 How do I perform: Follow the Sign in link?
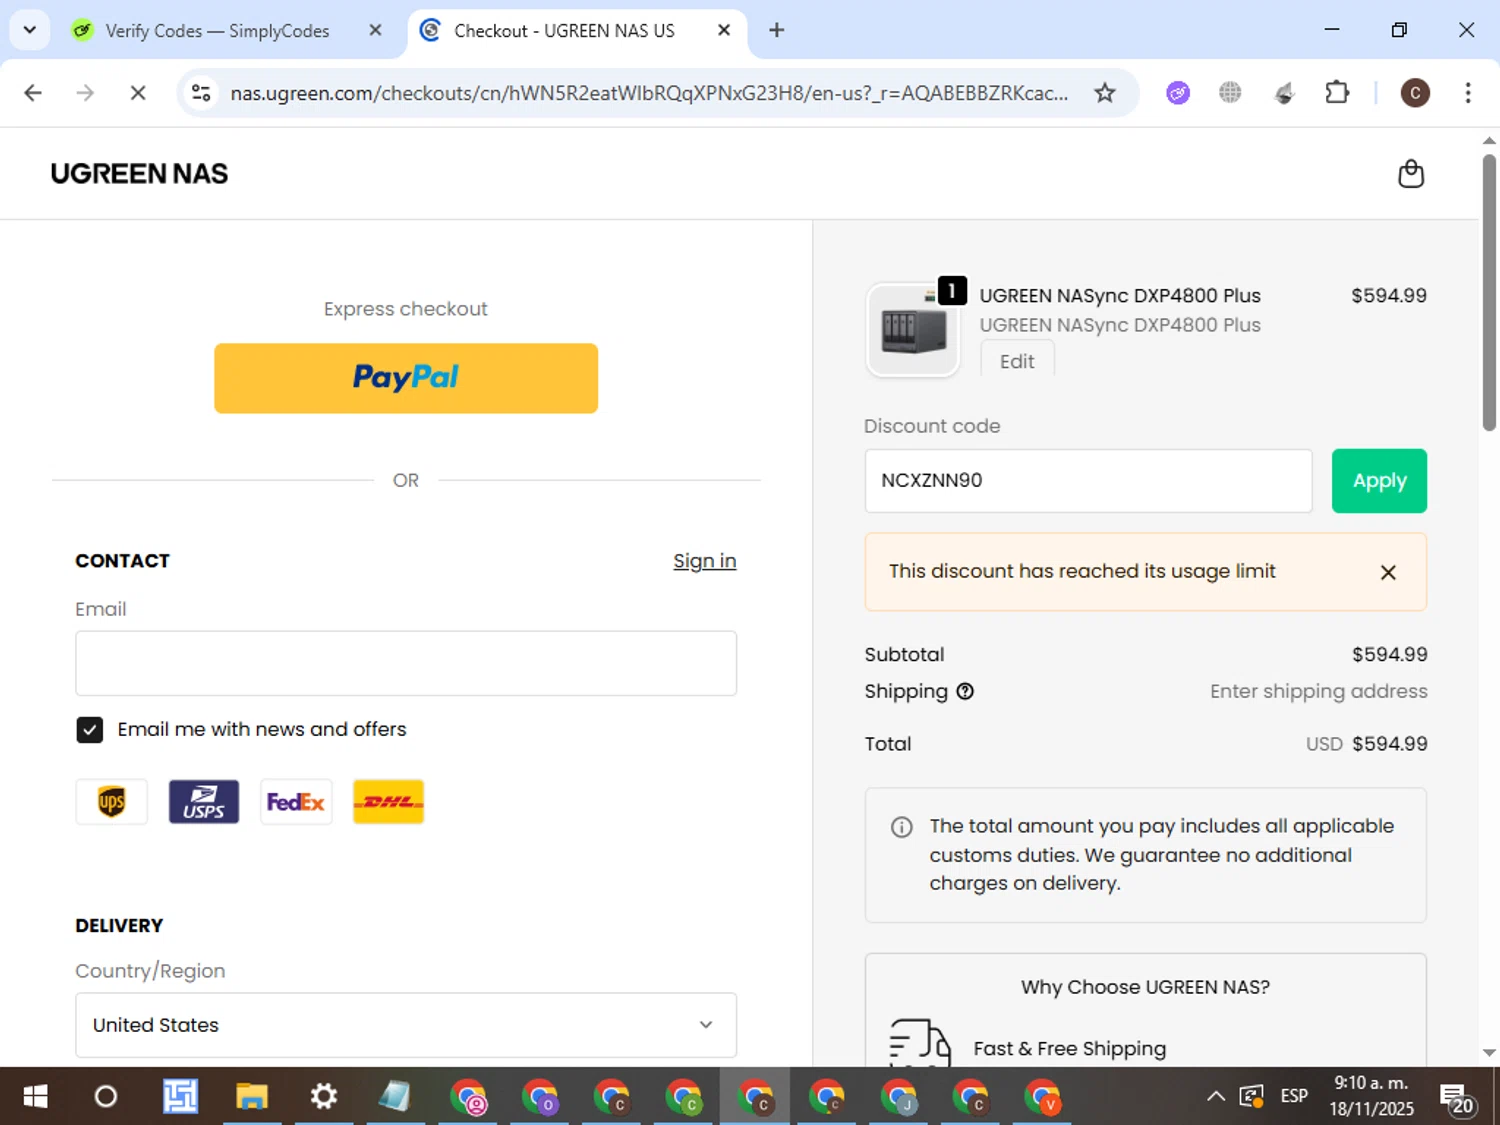[x=704, y=561]
